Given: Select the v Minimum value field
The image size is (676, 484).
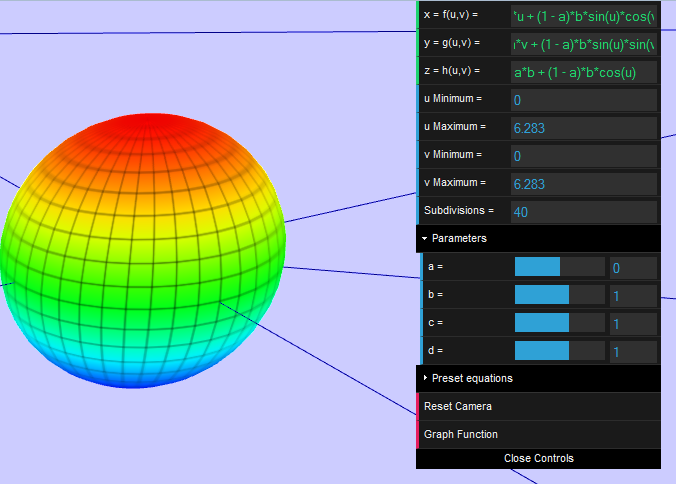Looking at the screenshot, I should pos(582,156).
